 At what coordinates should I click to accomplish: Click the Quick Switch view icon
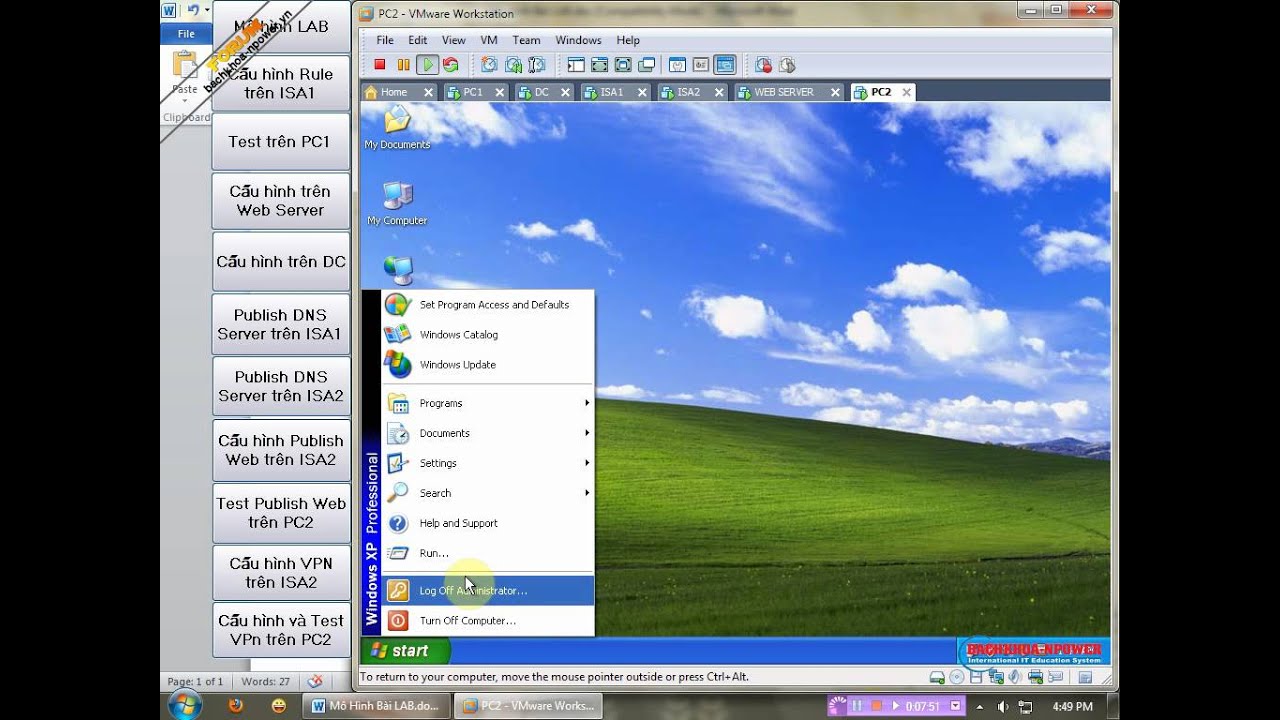[x=600, y=65]
